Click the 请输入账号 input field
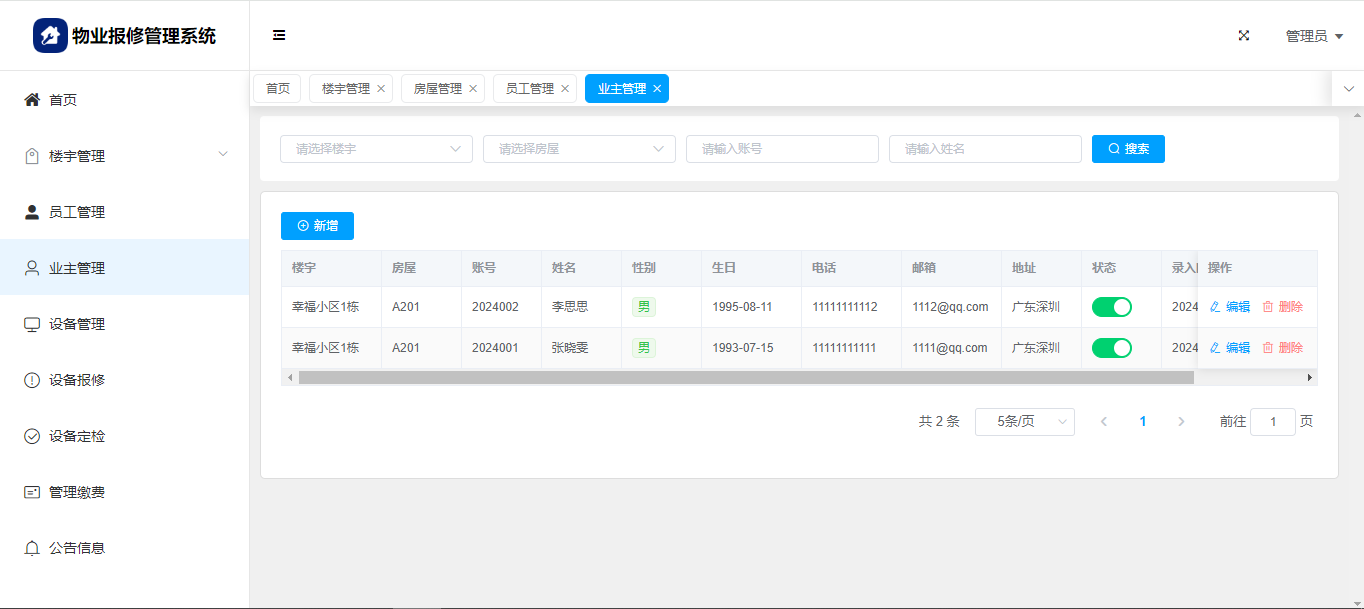This screenshot has width=1364, height=609. 782,149
